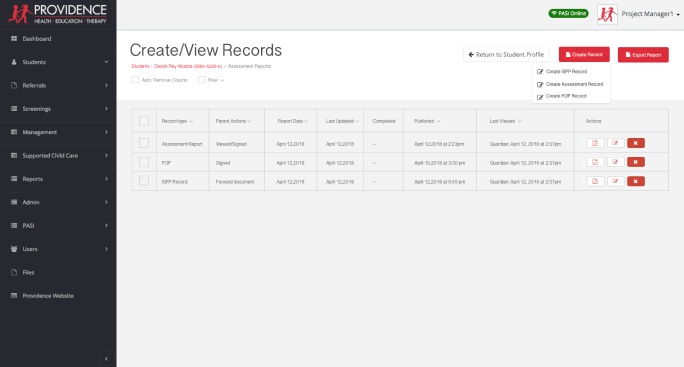Check the FOP row checkbox
This screenshot has height=367, width=684.
pyautogui.click(x=144, y=162)
